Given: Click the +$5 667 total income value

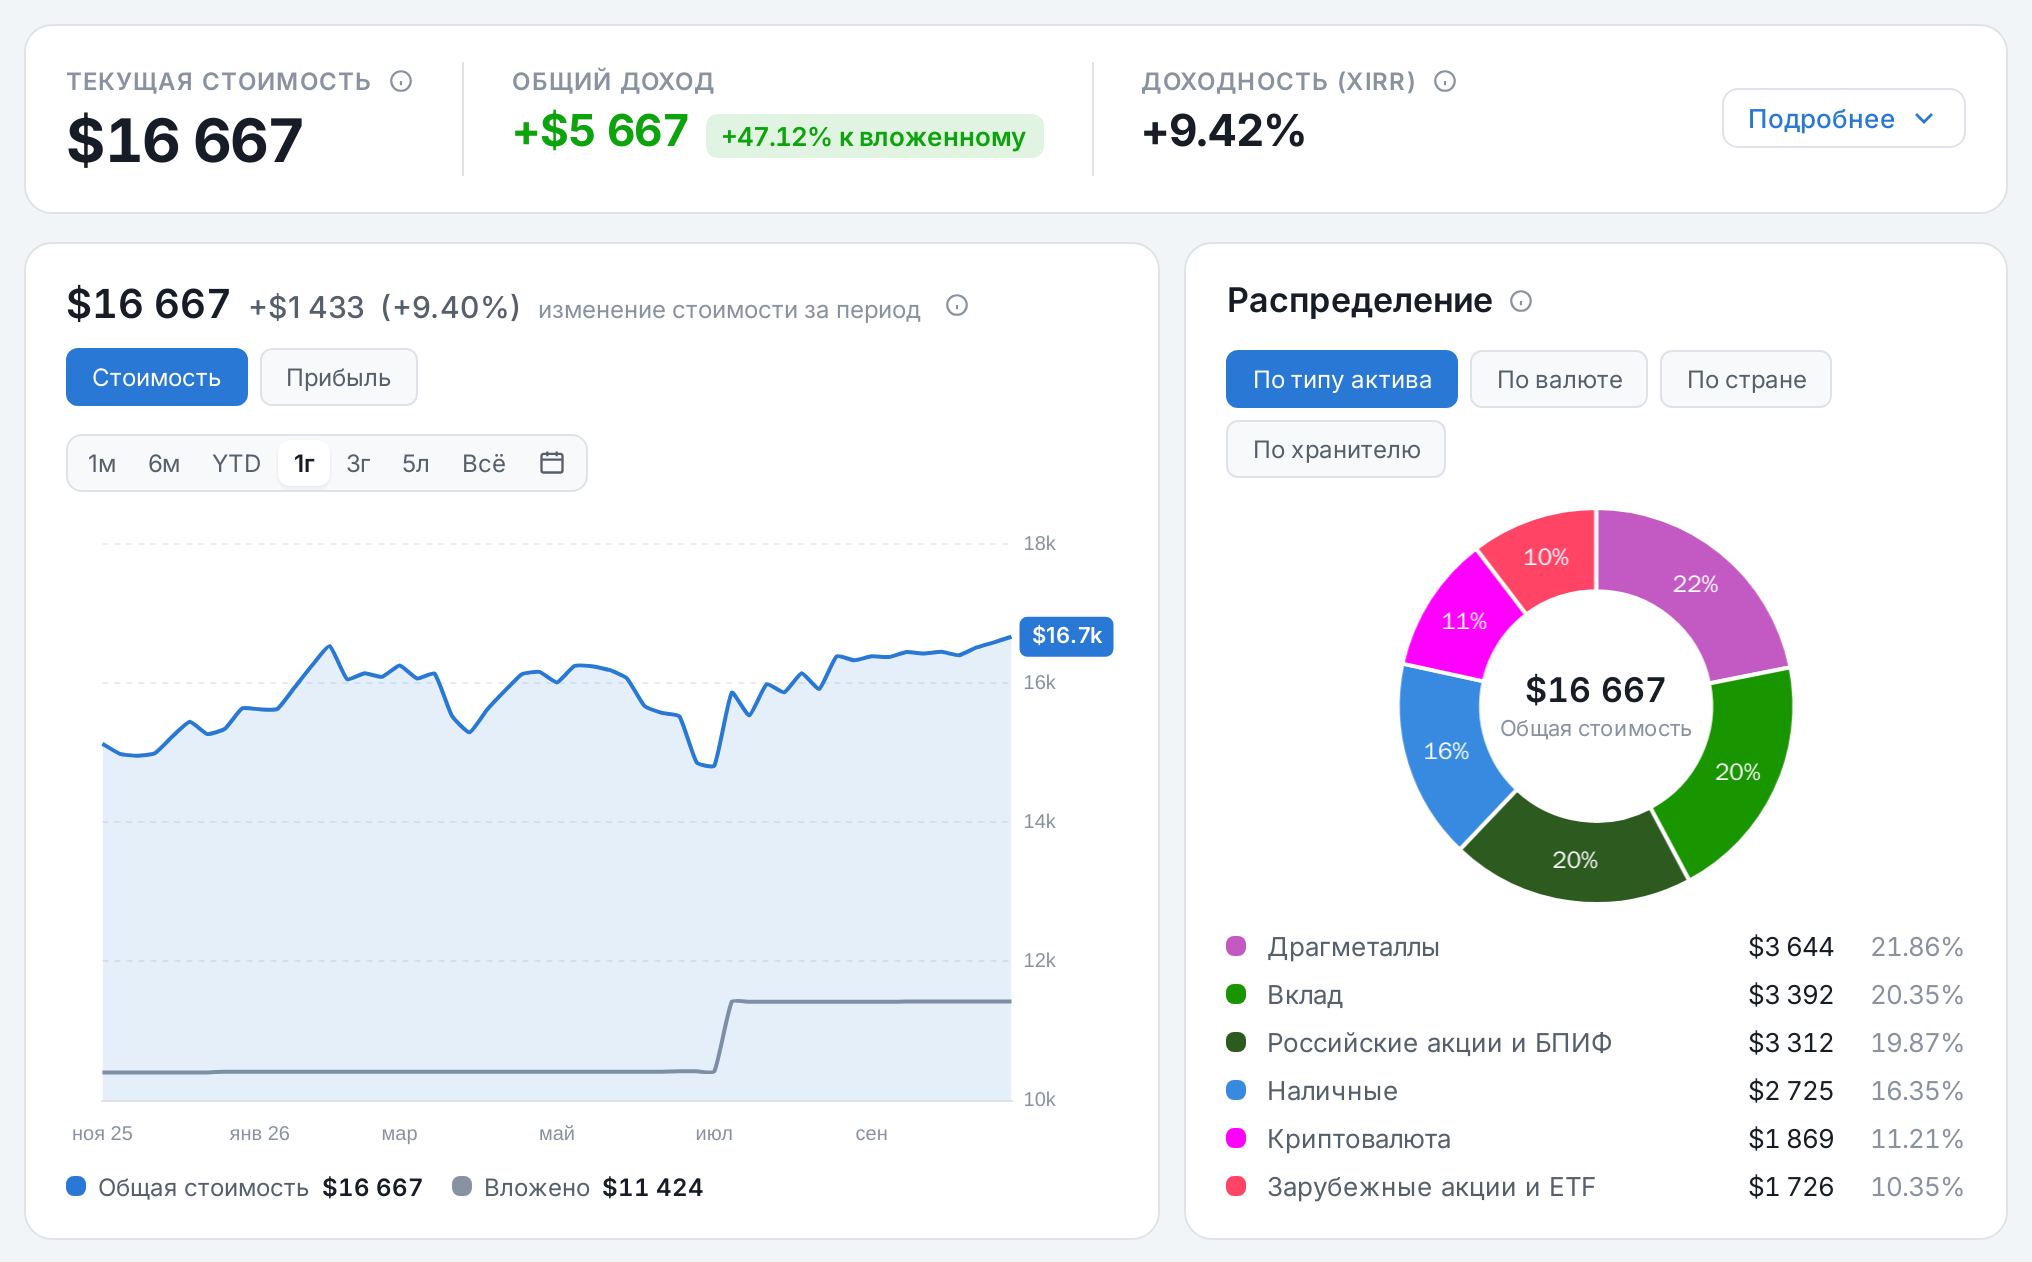Looking at the screenshot, I should click(600, 131).
